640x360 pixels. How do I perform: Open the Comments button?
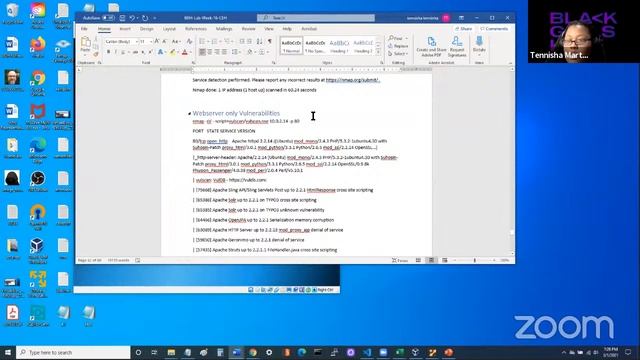[494, 29]
